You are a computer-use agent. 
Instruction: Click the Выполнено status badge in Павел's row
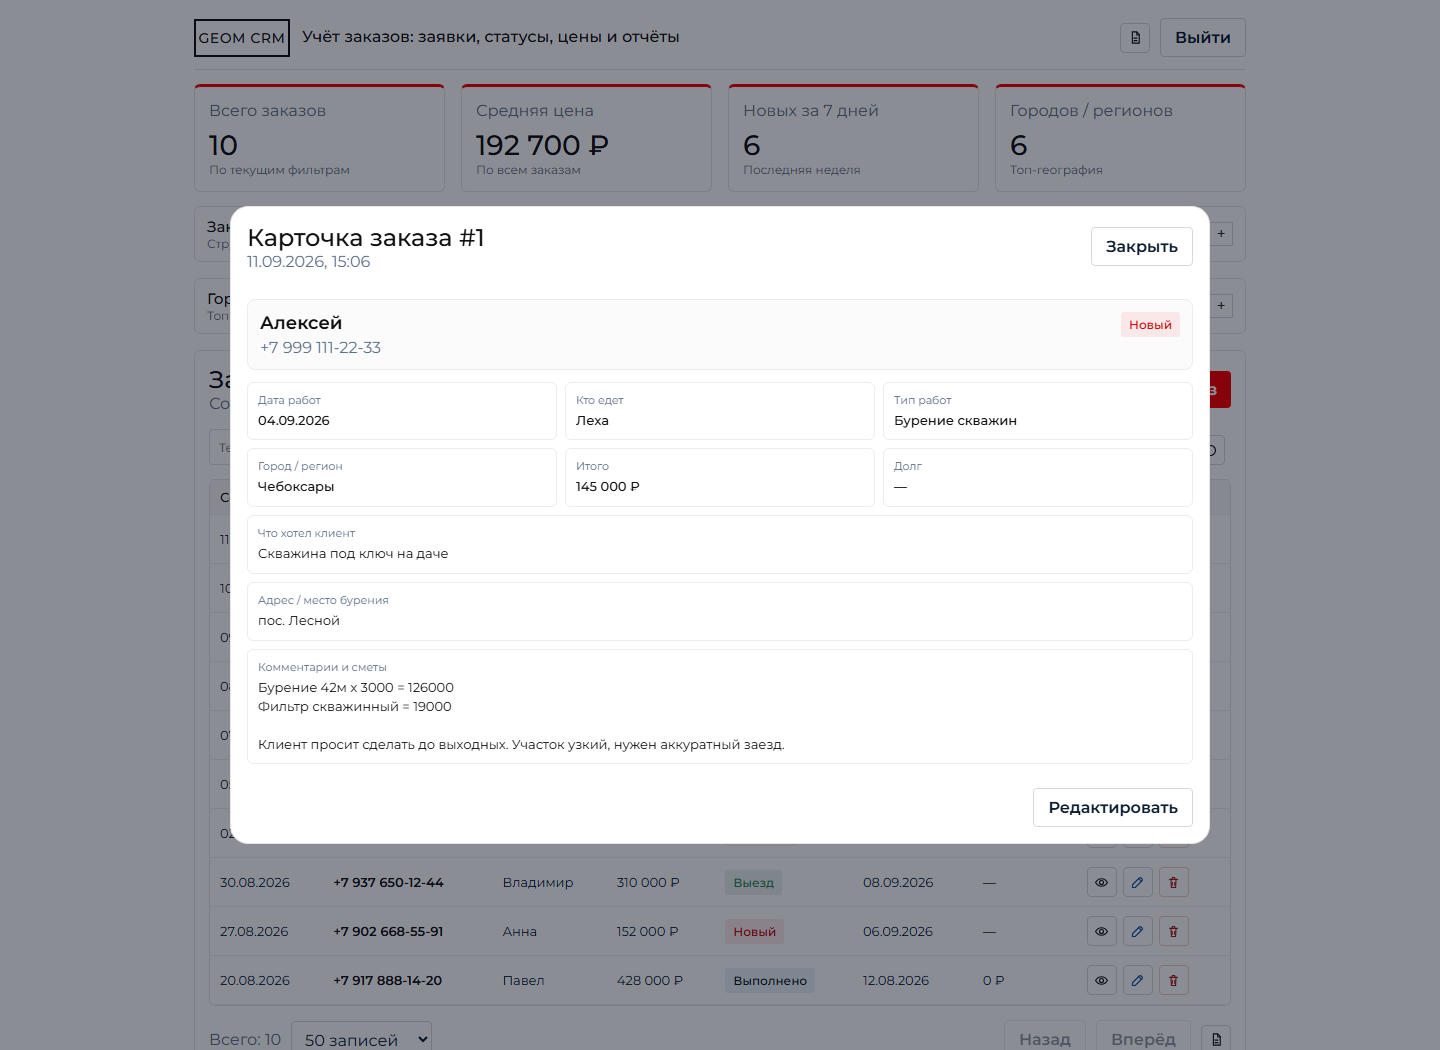pos(770,981)
